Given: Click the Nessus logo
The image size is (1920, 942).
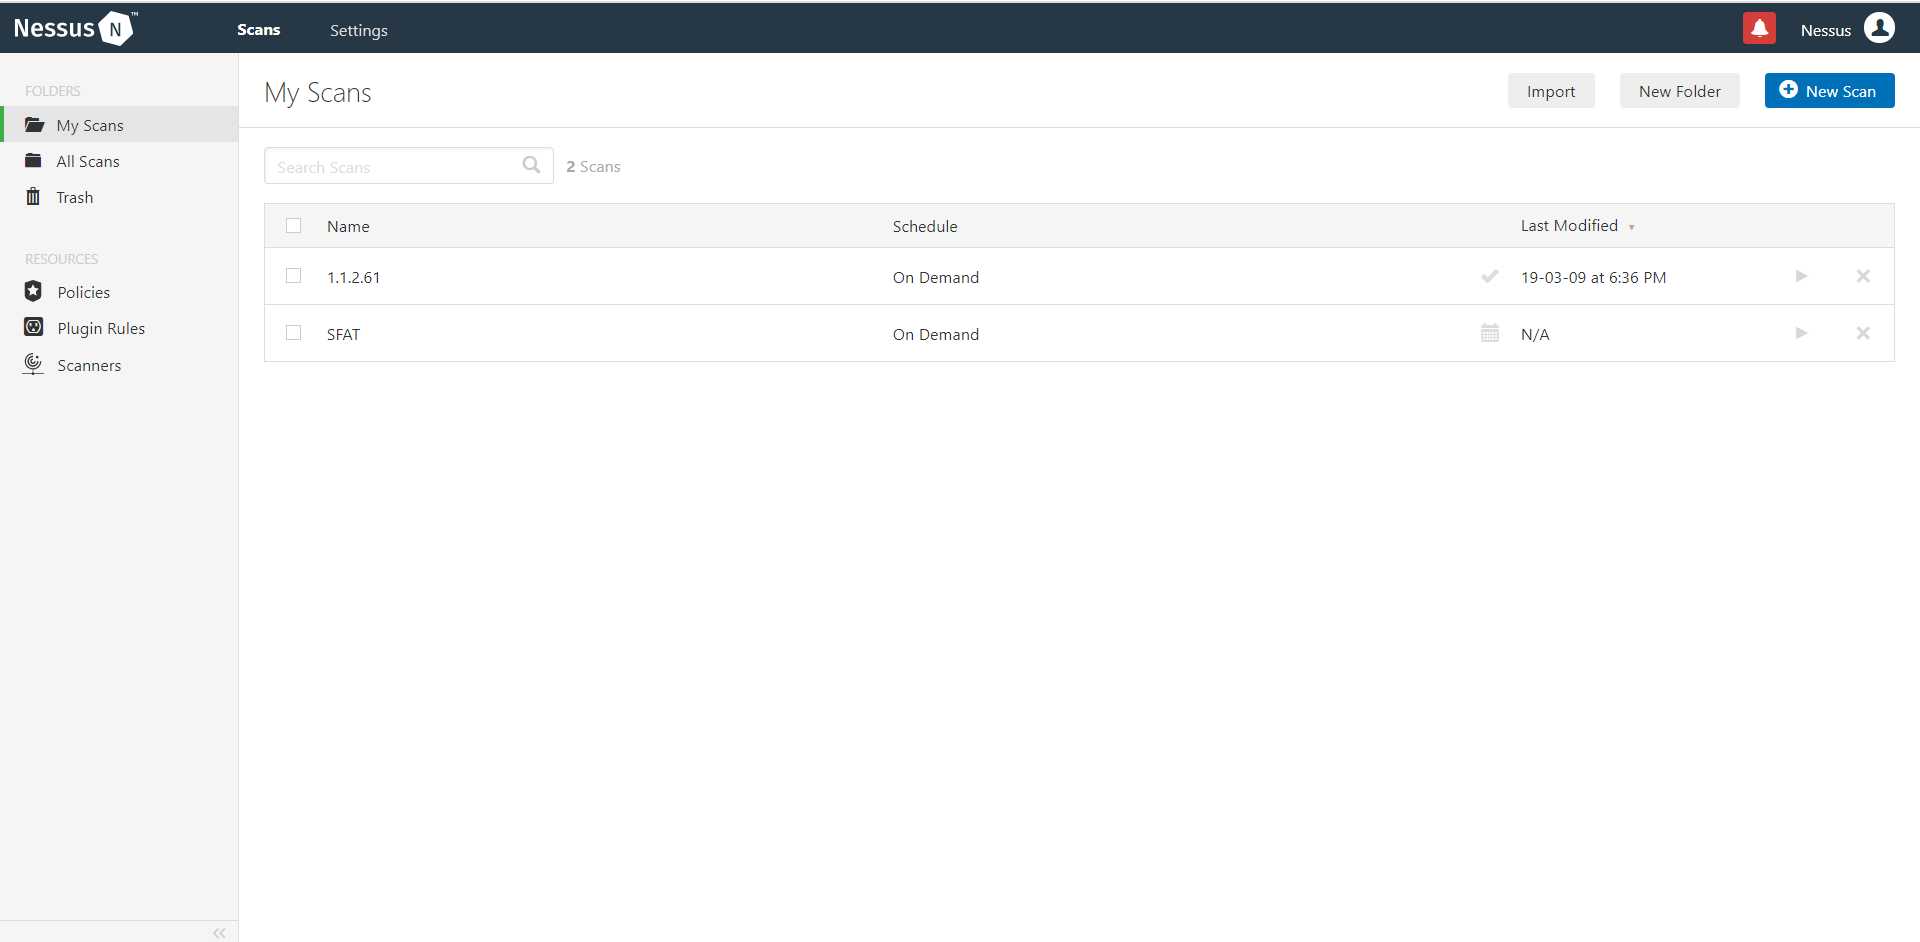Looking at the screenshot, I should pyautogui.click(x=75, y=28).
